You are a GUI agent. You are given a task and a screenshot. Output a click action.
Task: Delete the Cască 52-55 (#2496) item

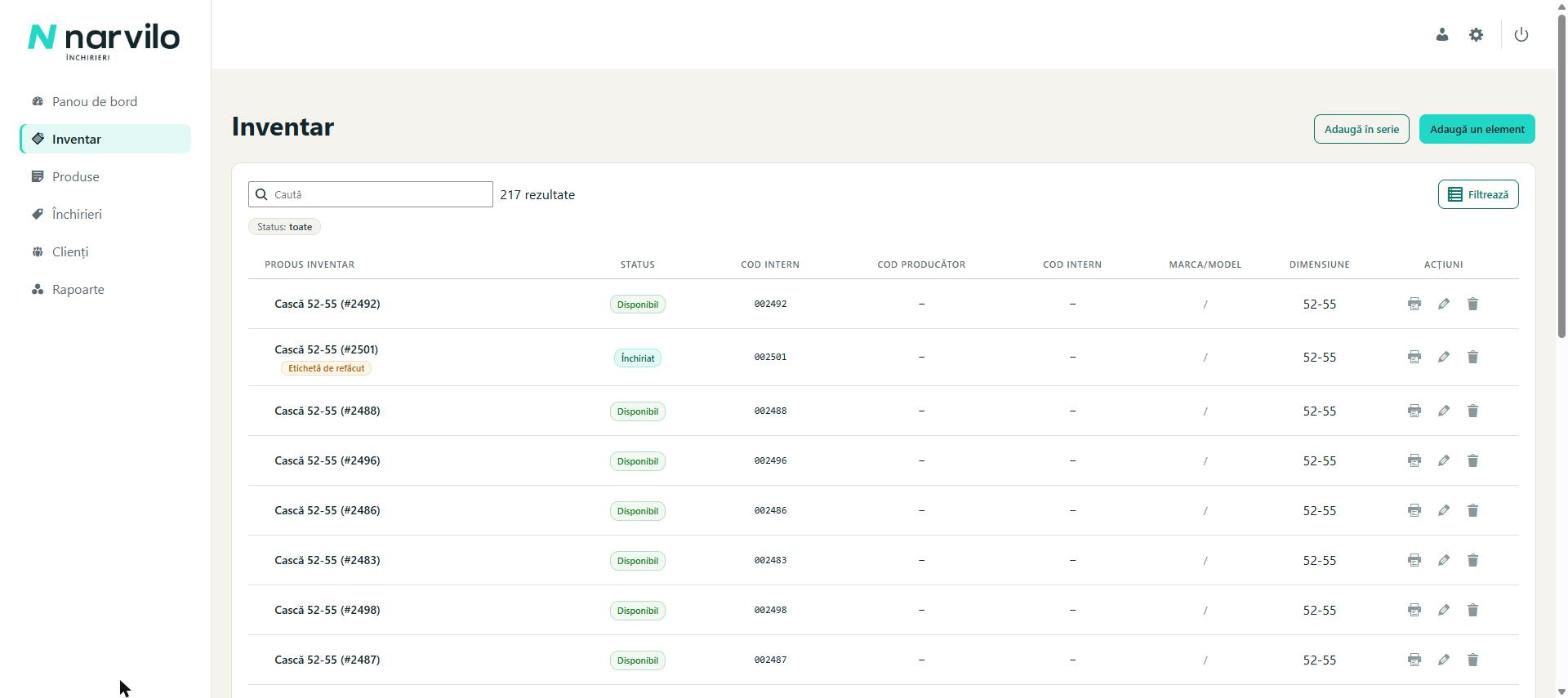pyautogui.click(x=1472, y=461)
